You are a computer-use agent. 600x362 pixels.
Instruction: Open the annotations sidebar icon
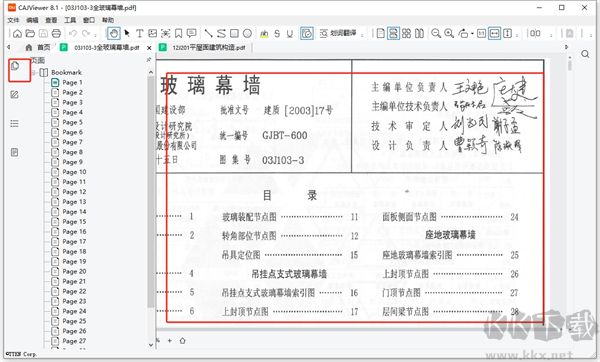tap(15, 95)
